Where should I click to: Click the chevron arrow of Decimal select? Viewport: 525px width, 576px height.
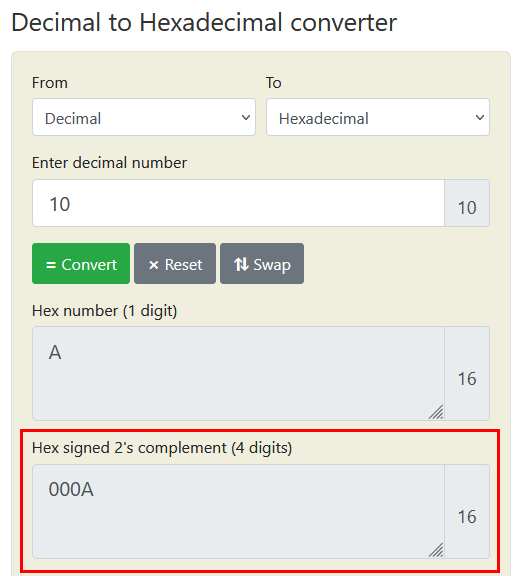coord(246,118)
